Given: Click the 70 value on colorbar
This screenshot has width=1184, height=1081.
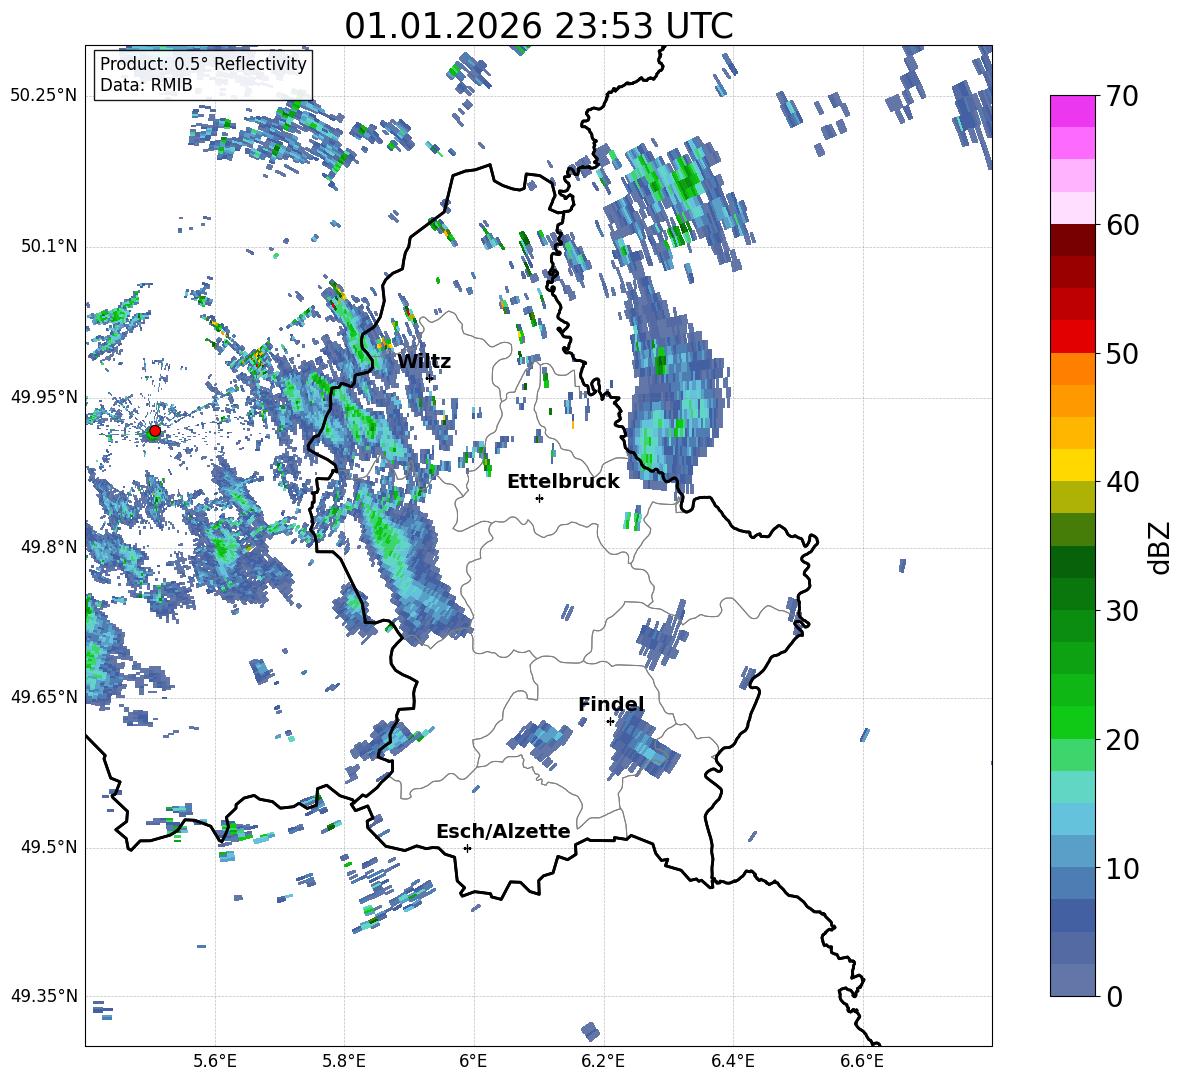Looking at the screenshot, I should (x=1121, y=96).
